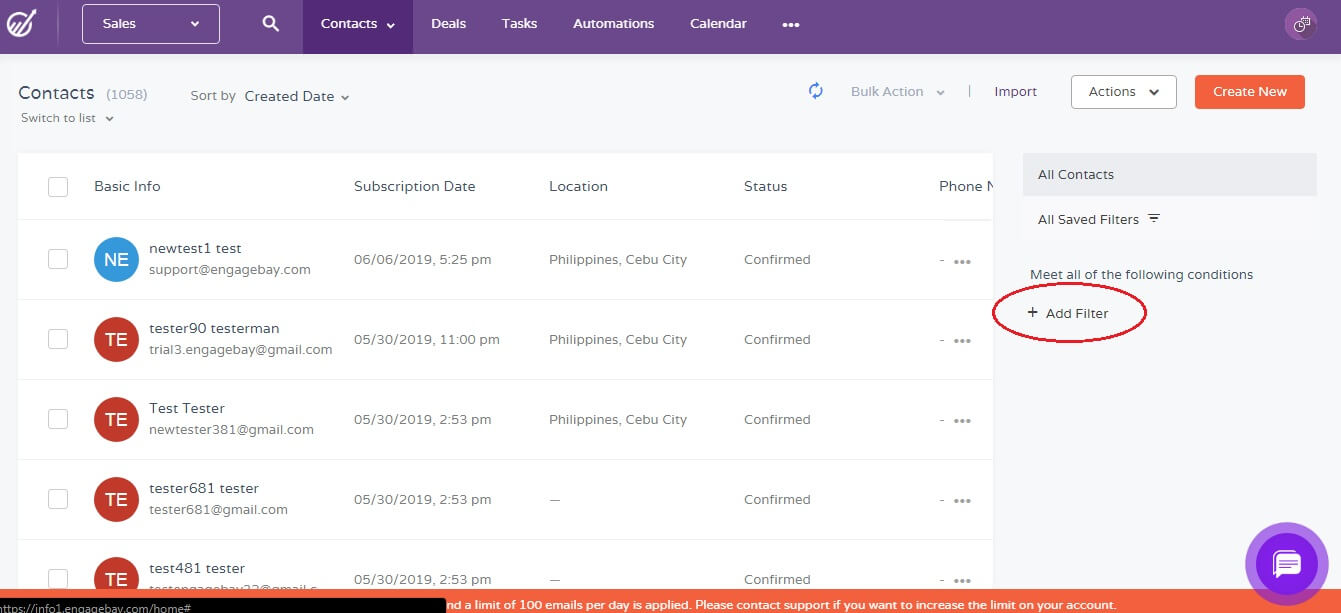This screenshot has width=1341, height=613.
Task: Expand the Sort by Created Date dropdown
Action: tap(297, 97)
